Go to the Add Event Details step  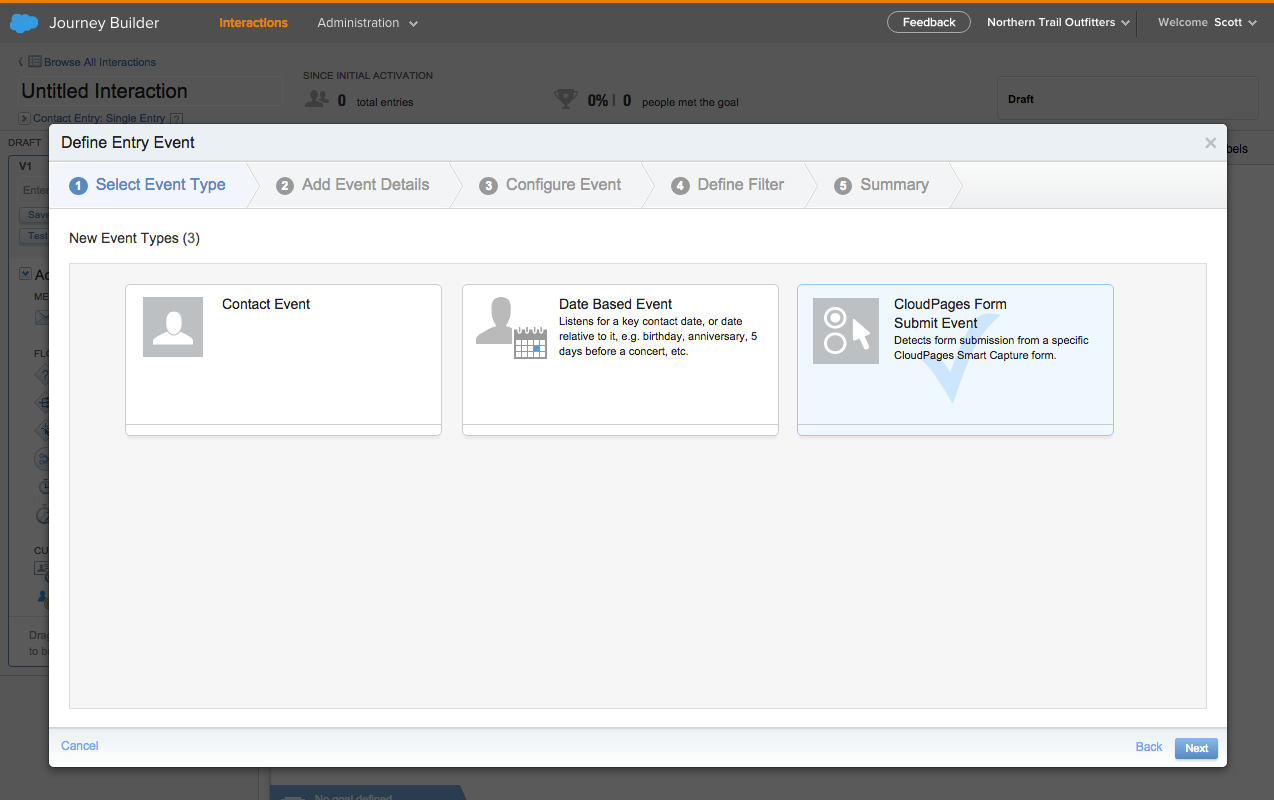[364, 185]
